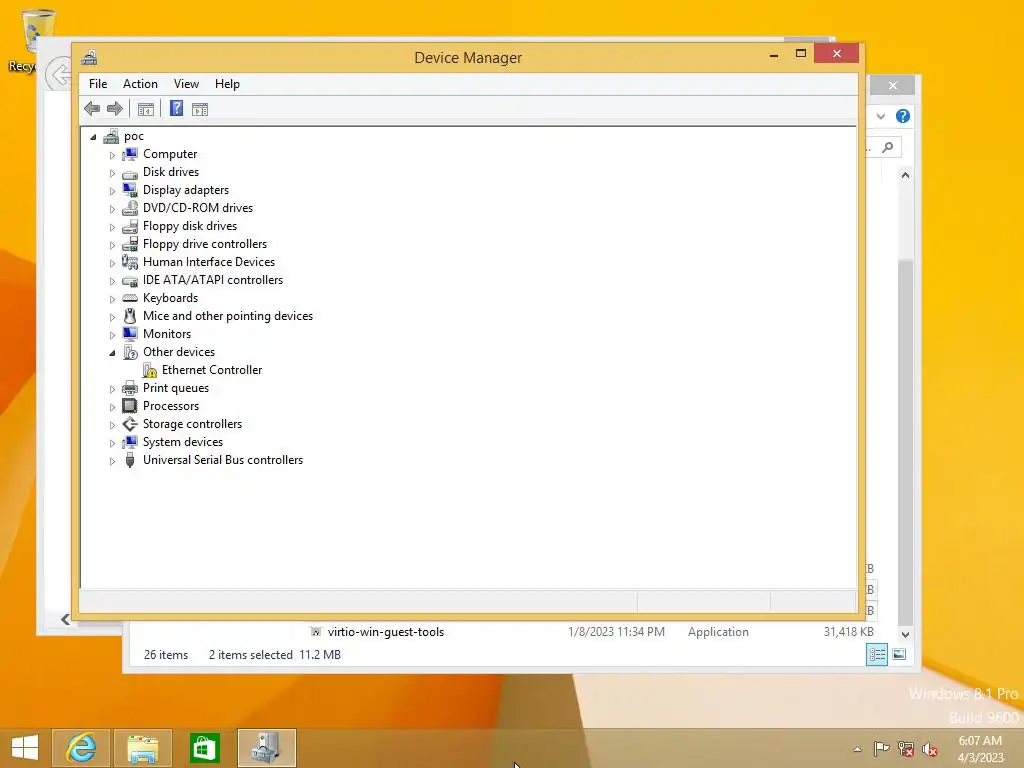Click the network status tray icon
1024x768 pixels.
[x=906, y=748]
